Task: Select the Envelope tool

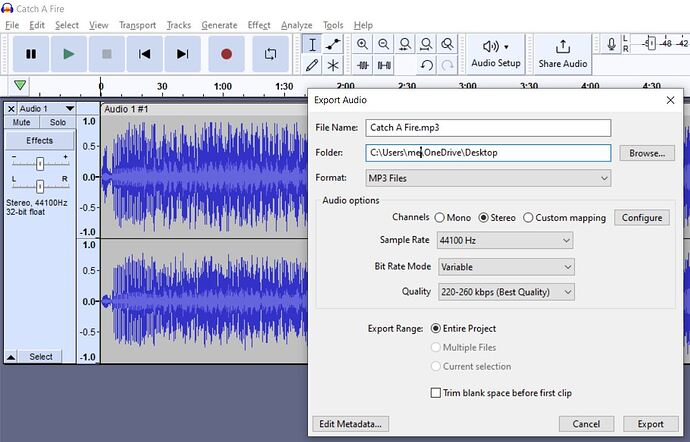Action: tap(333, 44)
